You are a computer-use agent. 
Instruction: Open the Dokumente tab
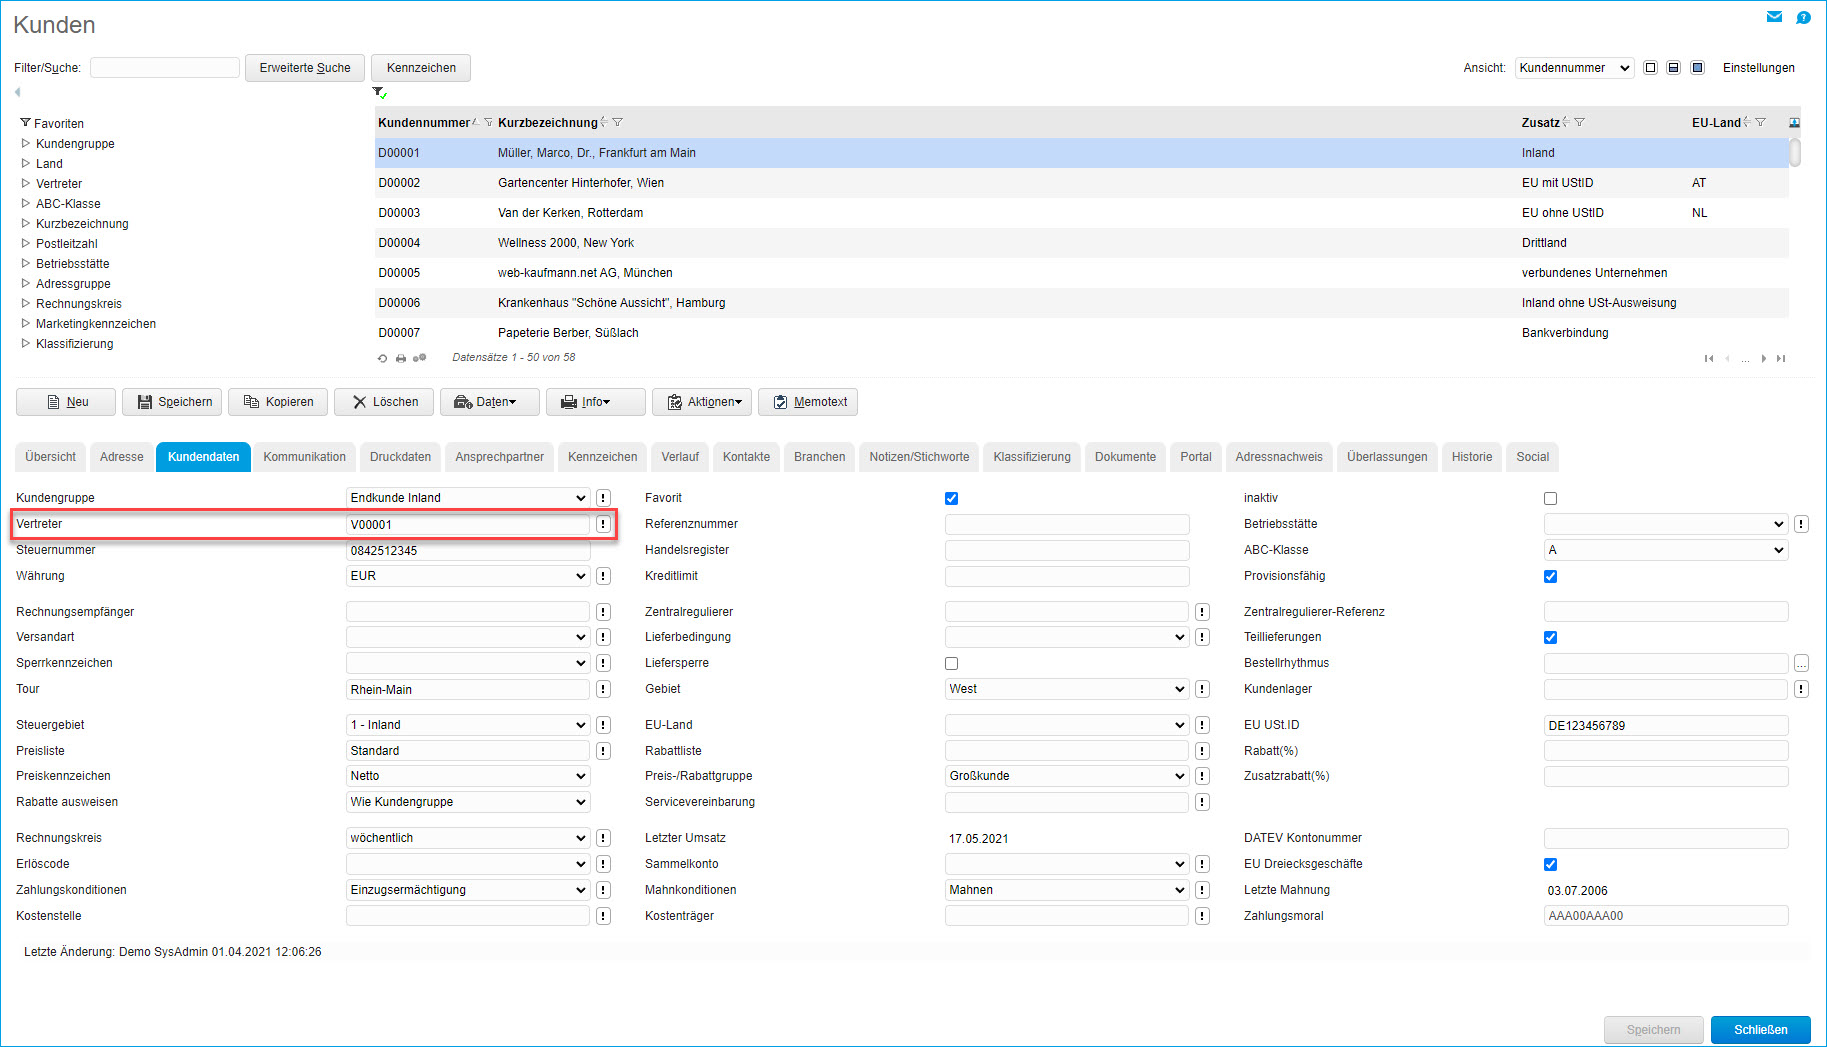pyautogui.click(x=1125, y=457)
